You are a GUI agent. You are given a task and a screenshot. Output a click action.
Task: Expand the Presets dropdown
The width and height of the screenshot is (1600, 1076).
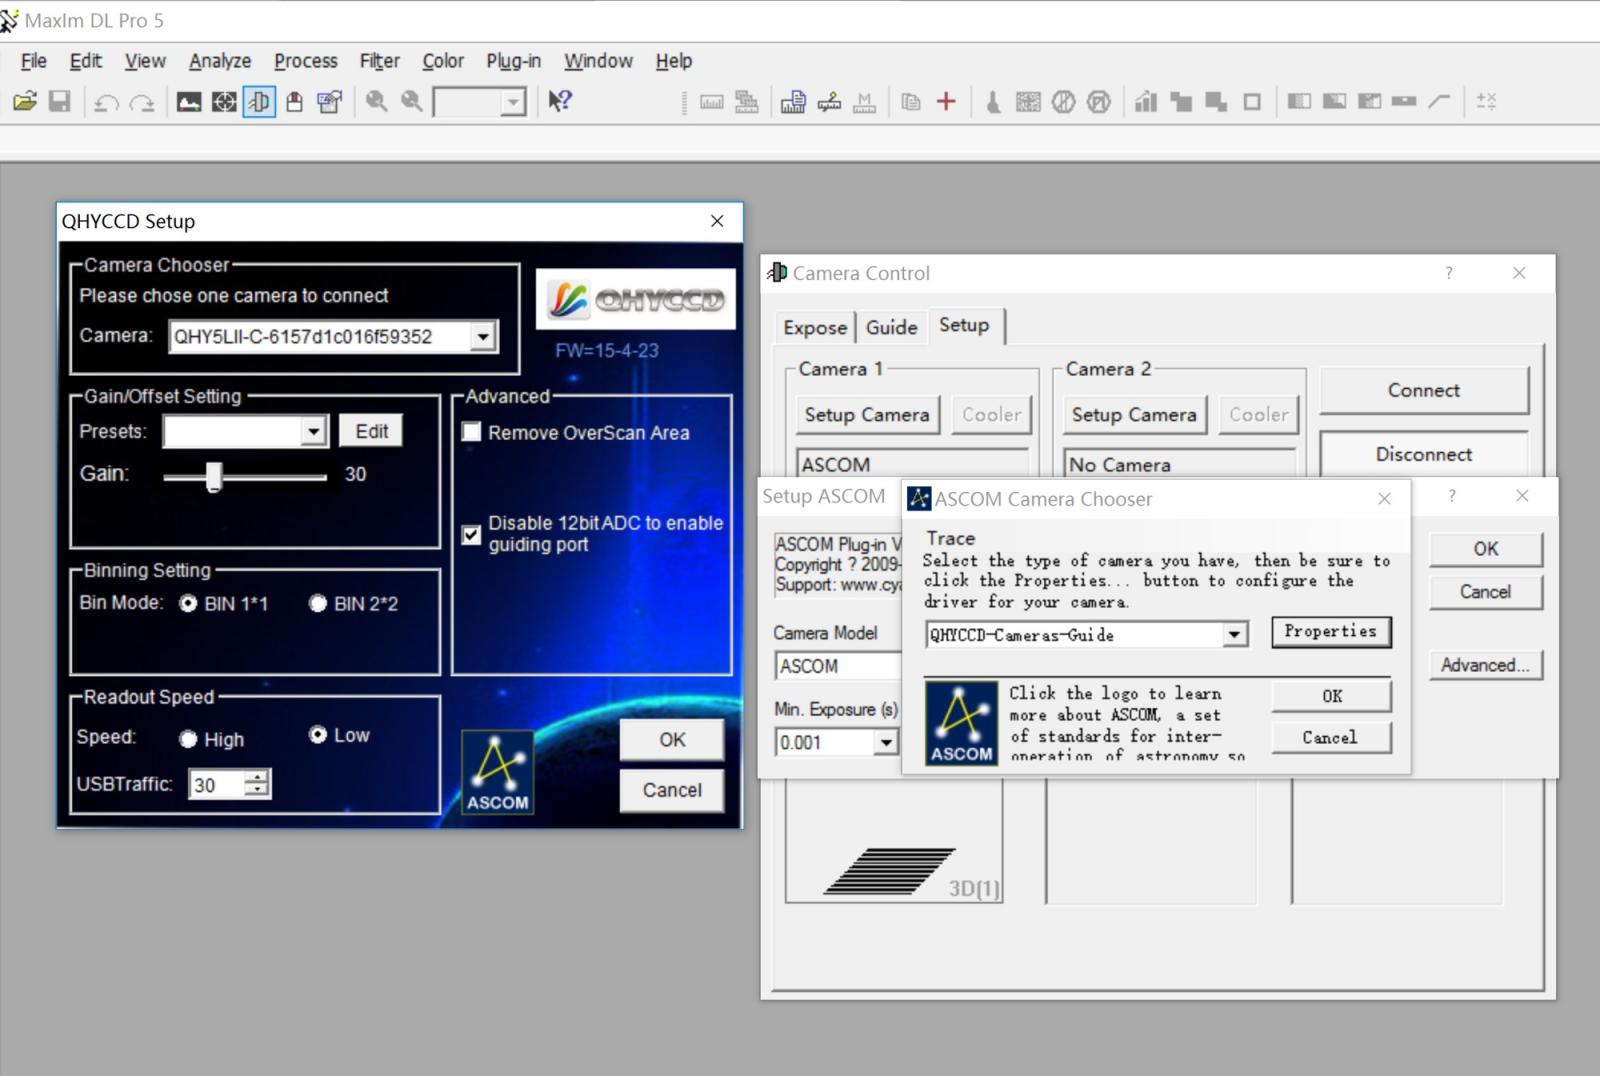[x=314, y=431]
